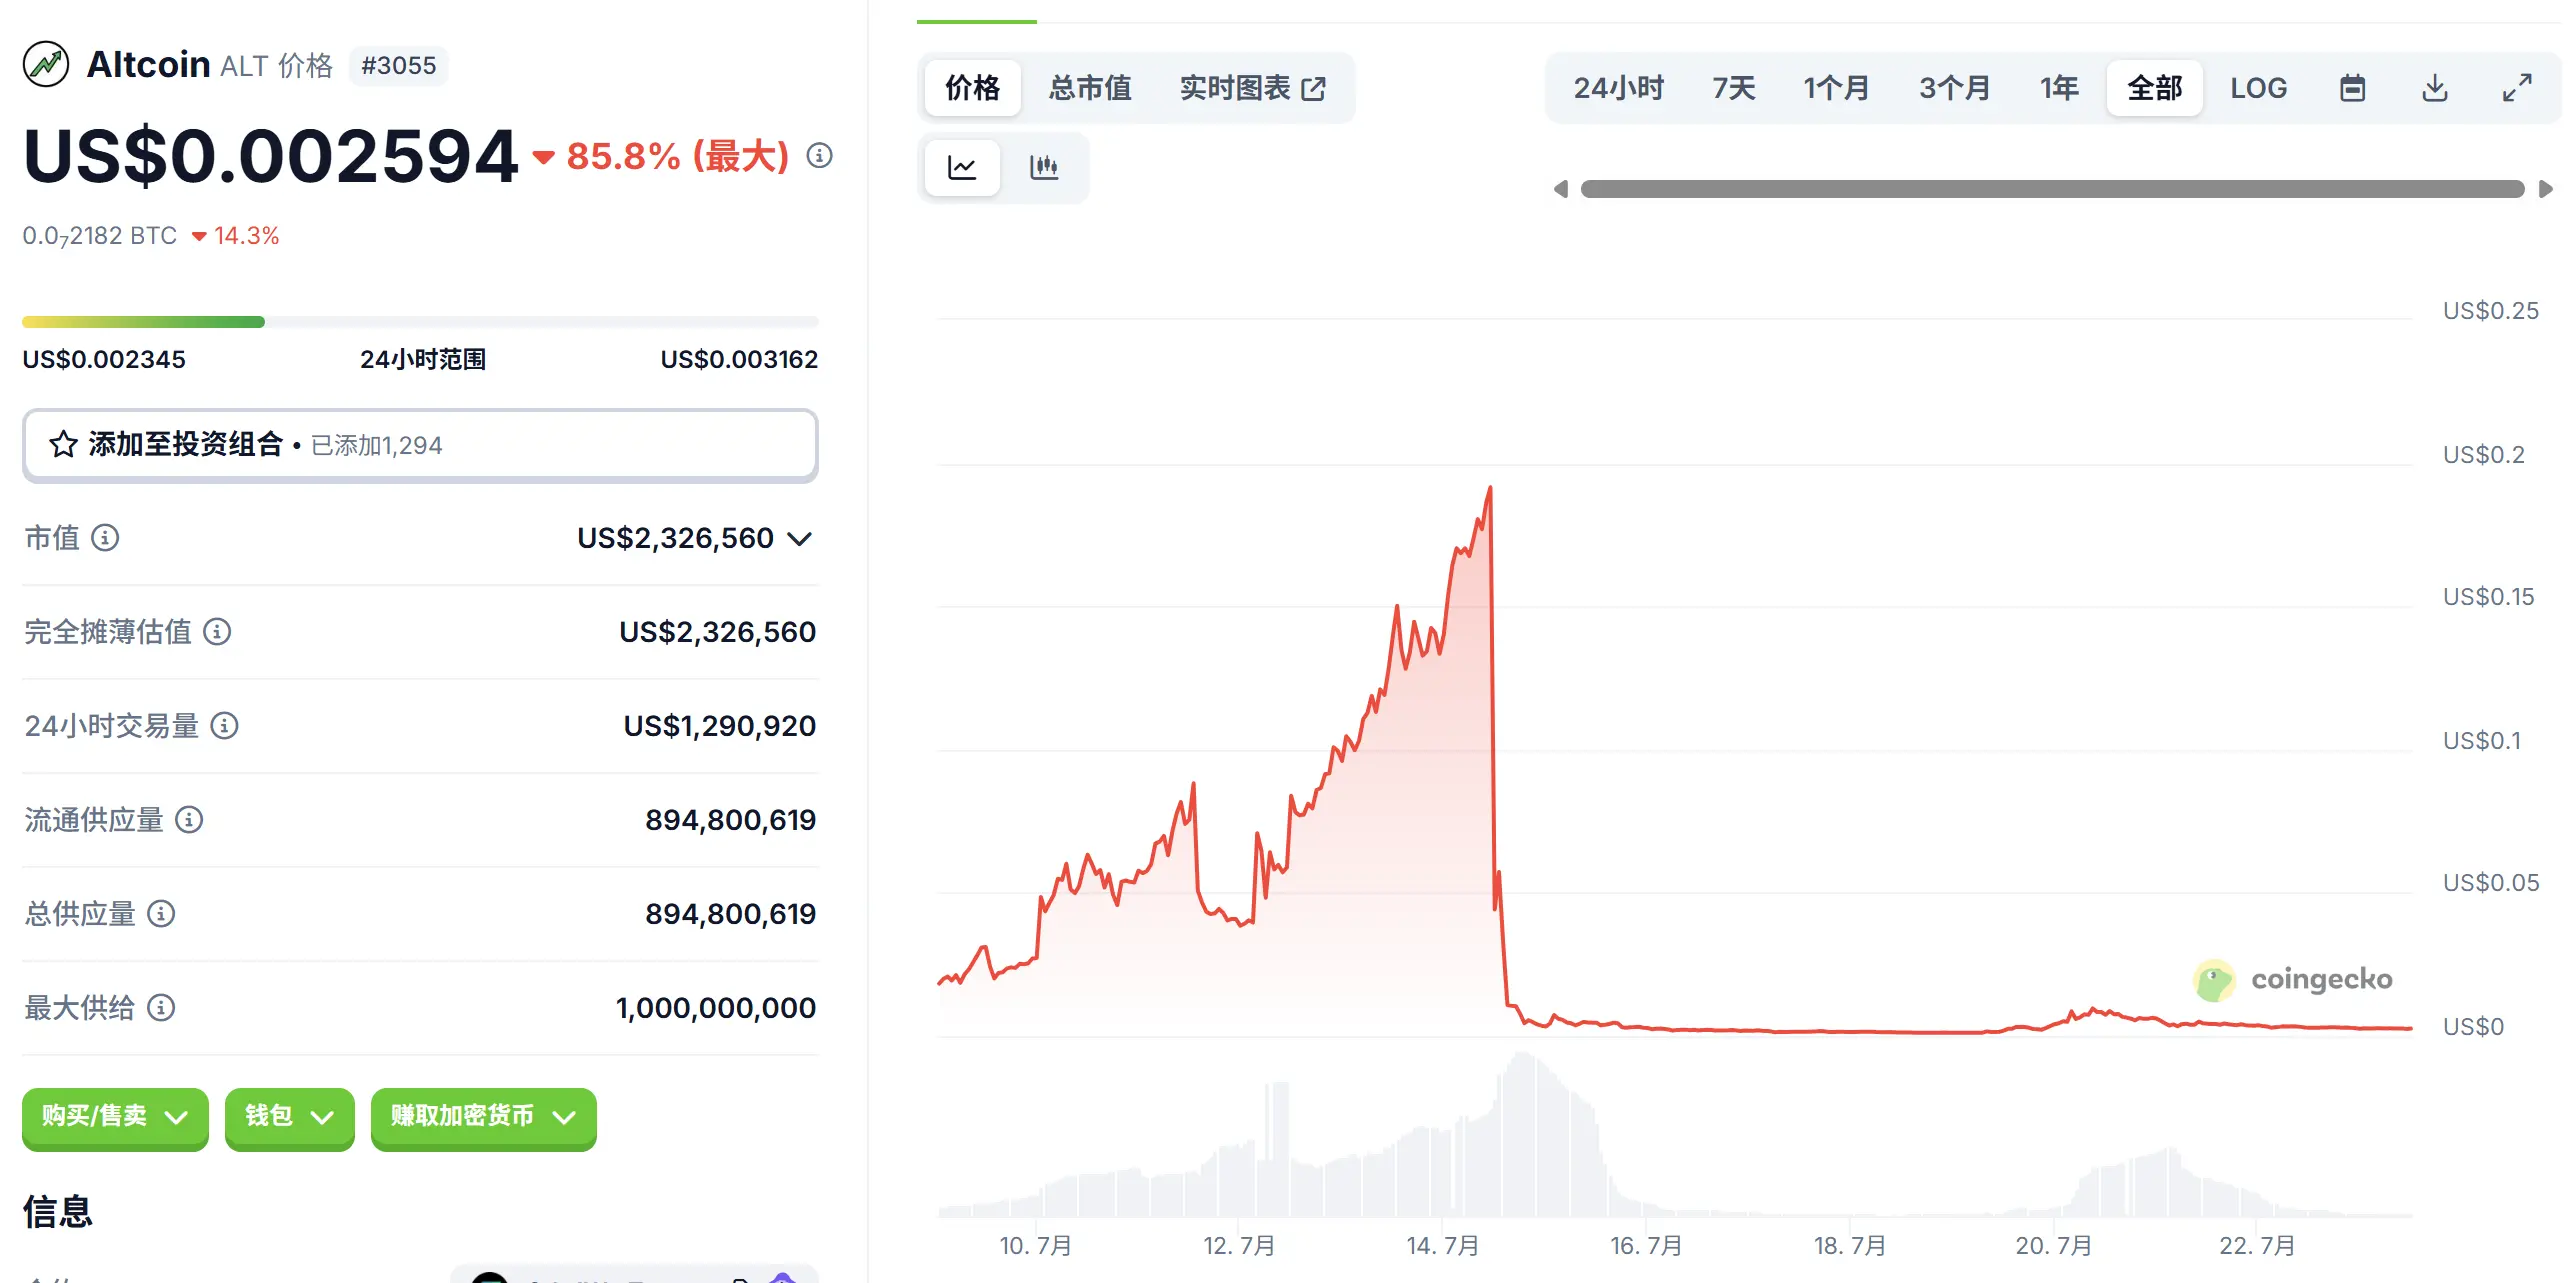Screen dimensions: 2572x1283
Task: Click 添加至投资组合 button
Action: (420, 444)
